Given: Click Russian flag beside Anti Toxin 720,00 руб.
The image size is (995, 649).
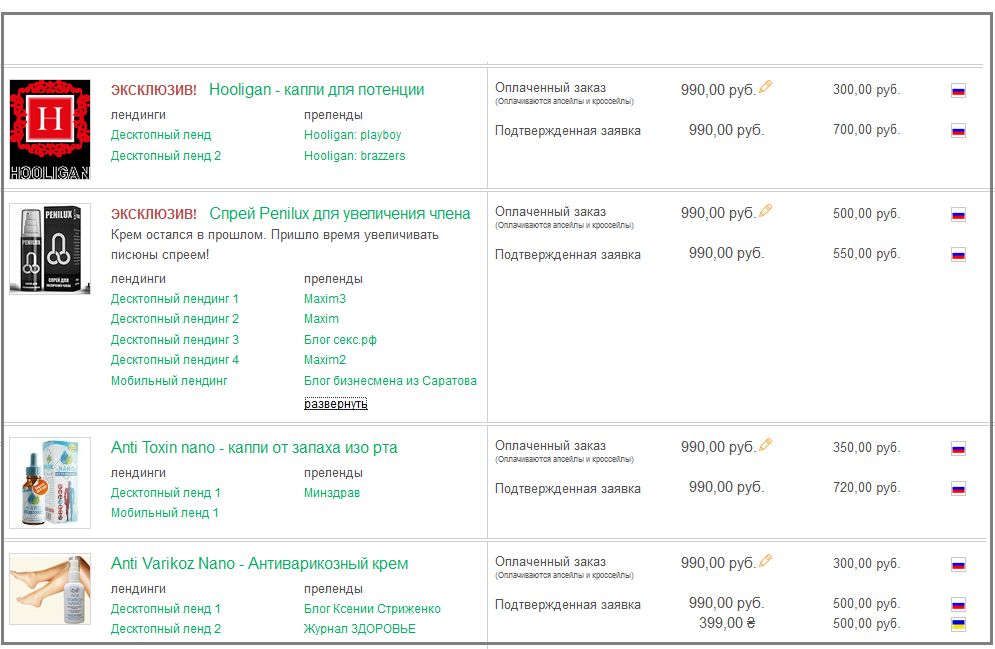Looking at the screenshot, I should (x=958, y=488).
